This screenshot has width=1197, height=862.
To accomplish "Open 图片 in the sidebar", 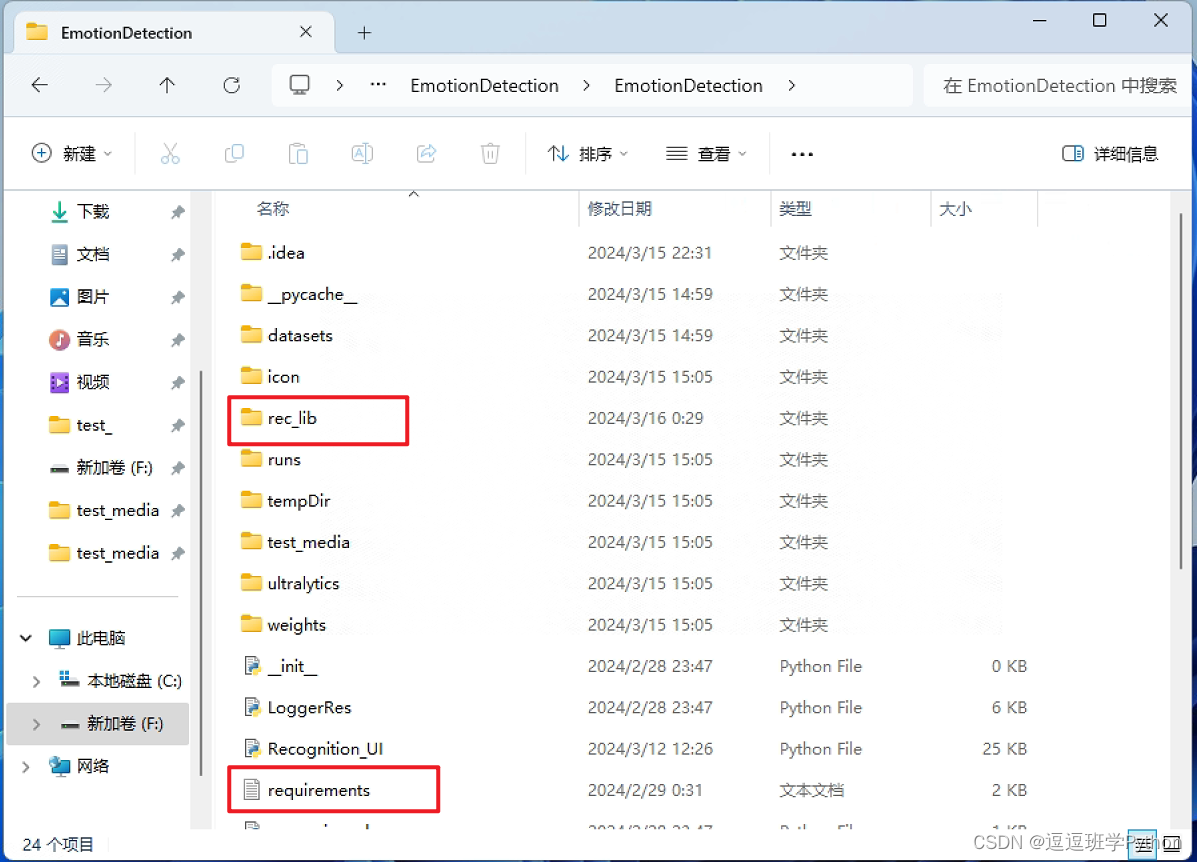I will [92, 297].
